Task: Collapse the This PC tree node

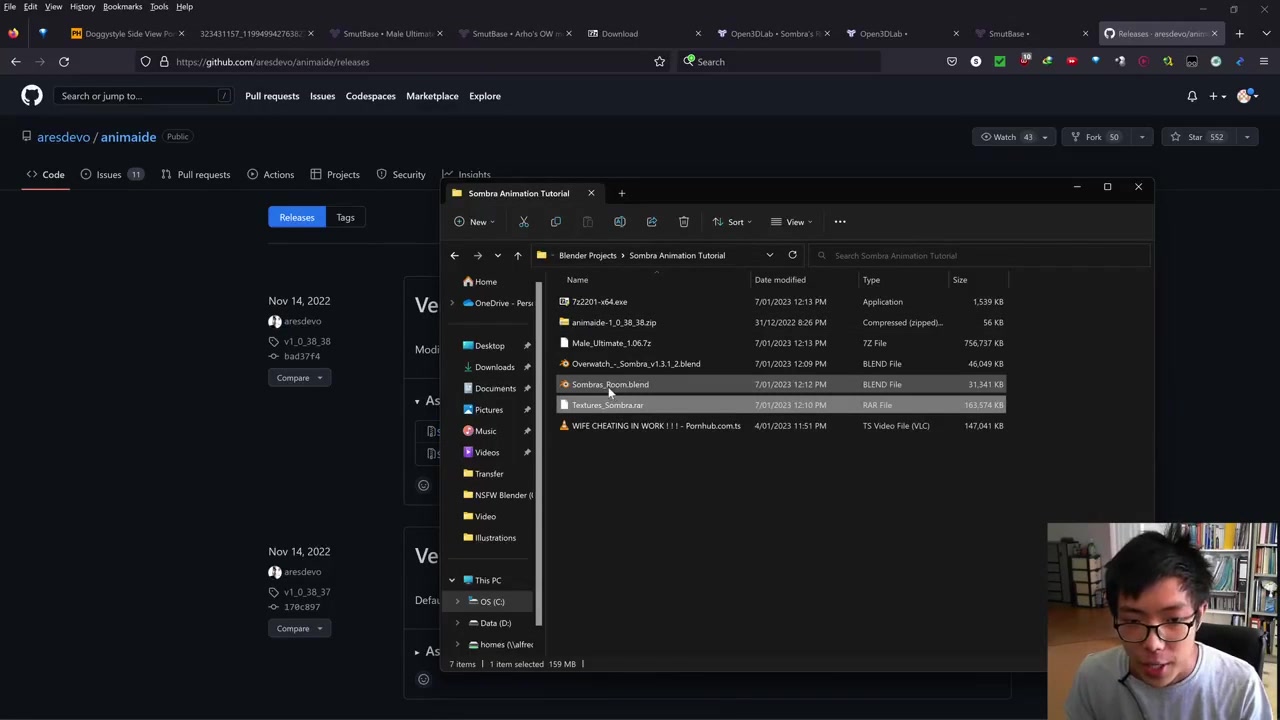Action: 451,580
